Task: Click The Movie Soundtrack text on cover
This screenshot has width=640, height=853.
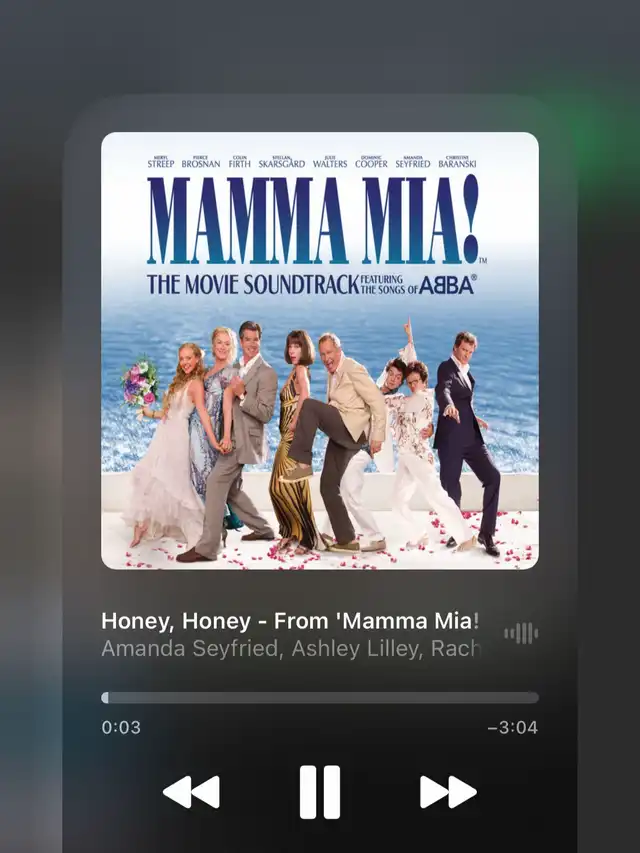Action: [253, 285]
